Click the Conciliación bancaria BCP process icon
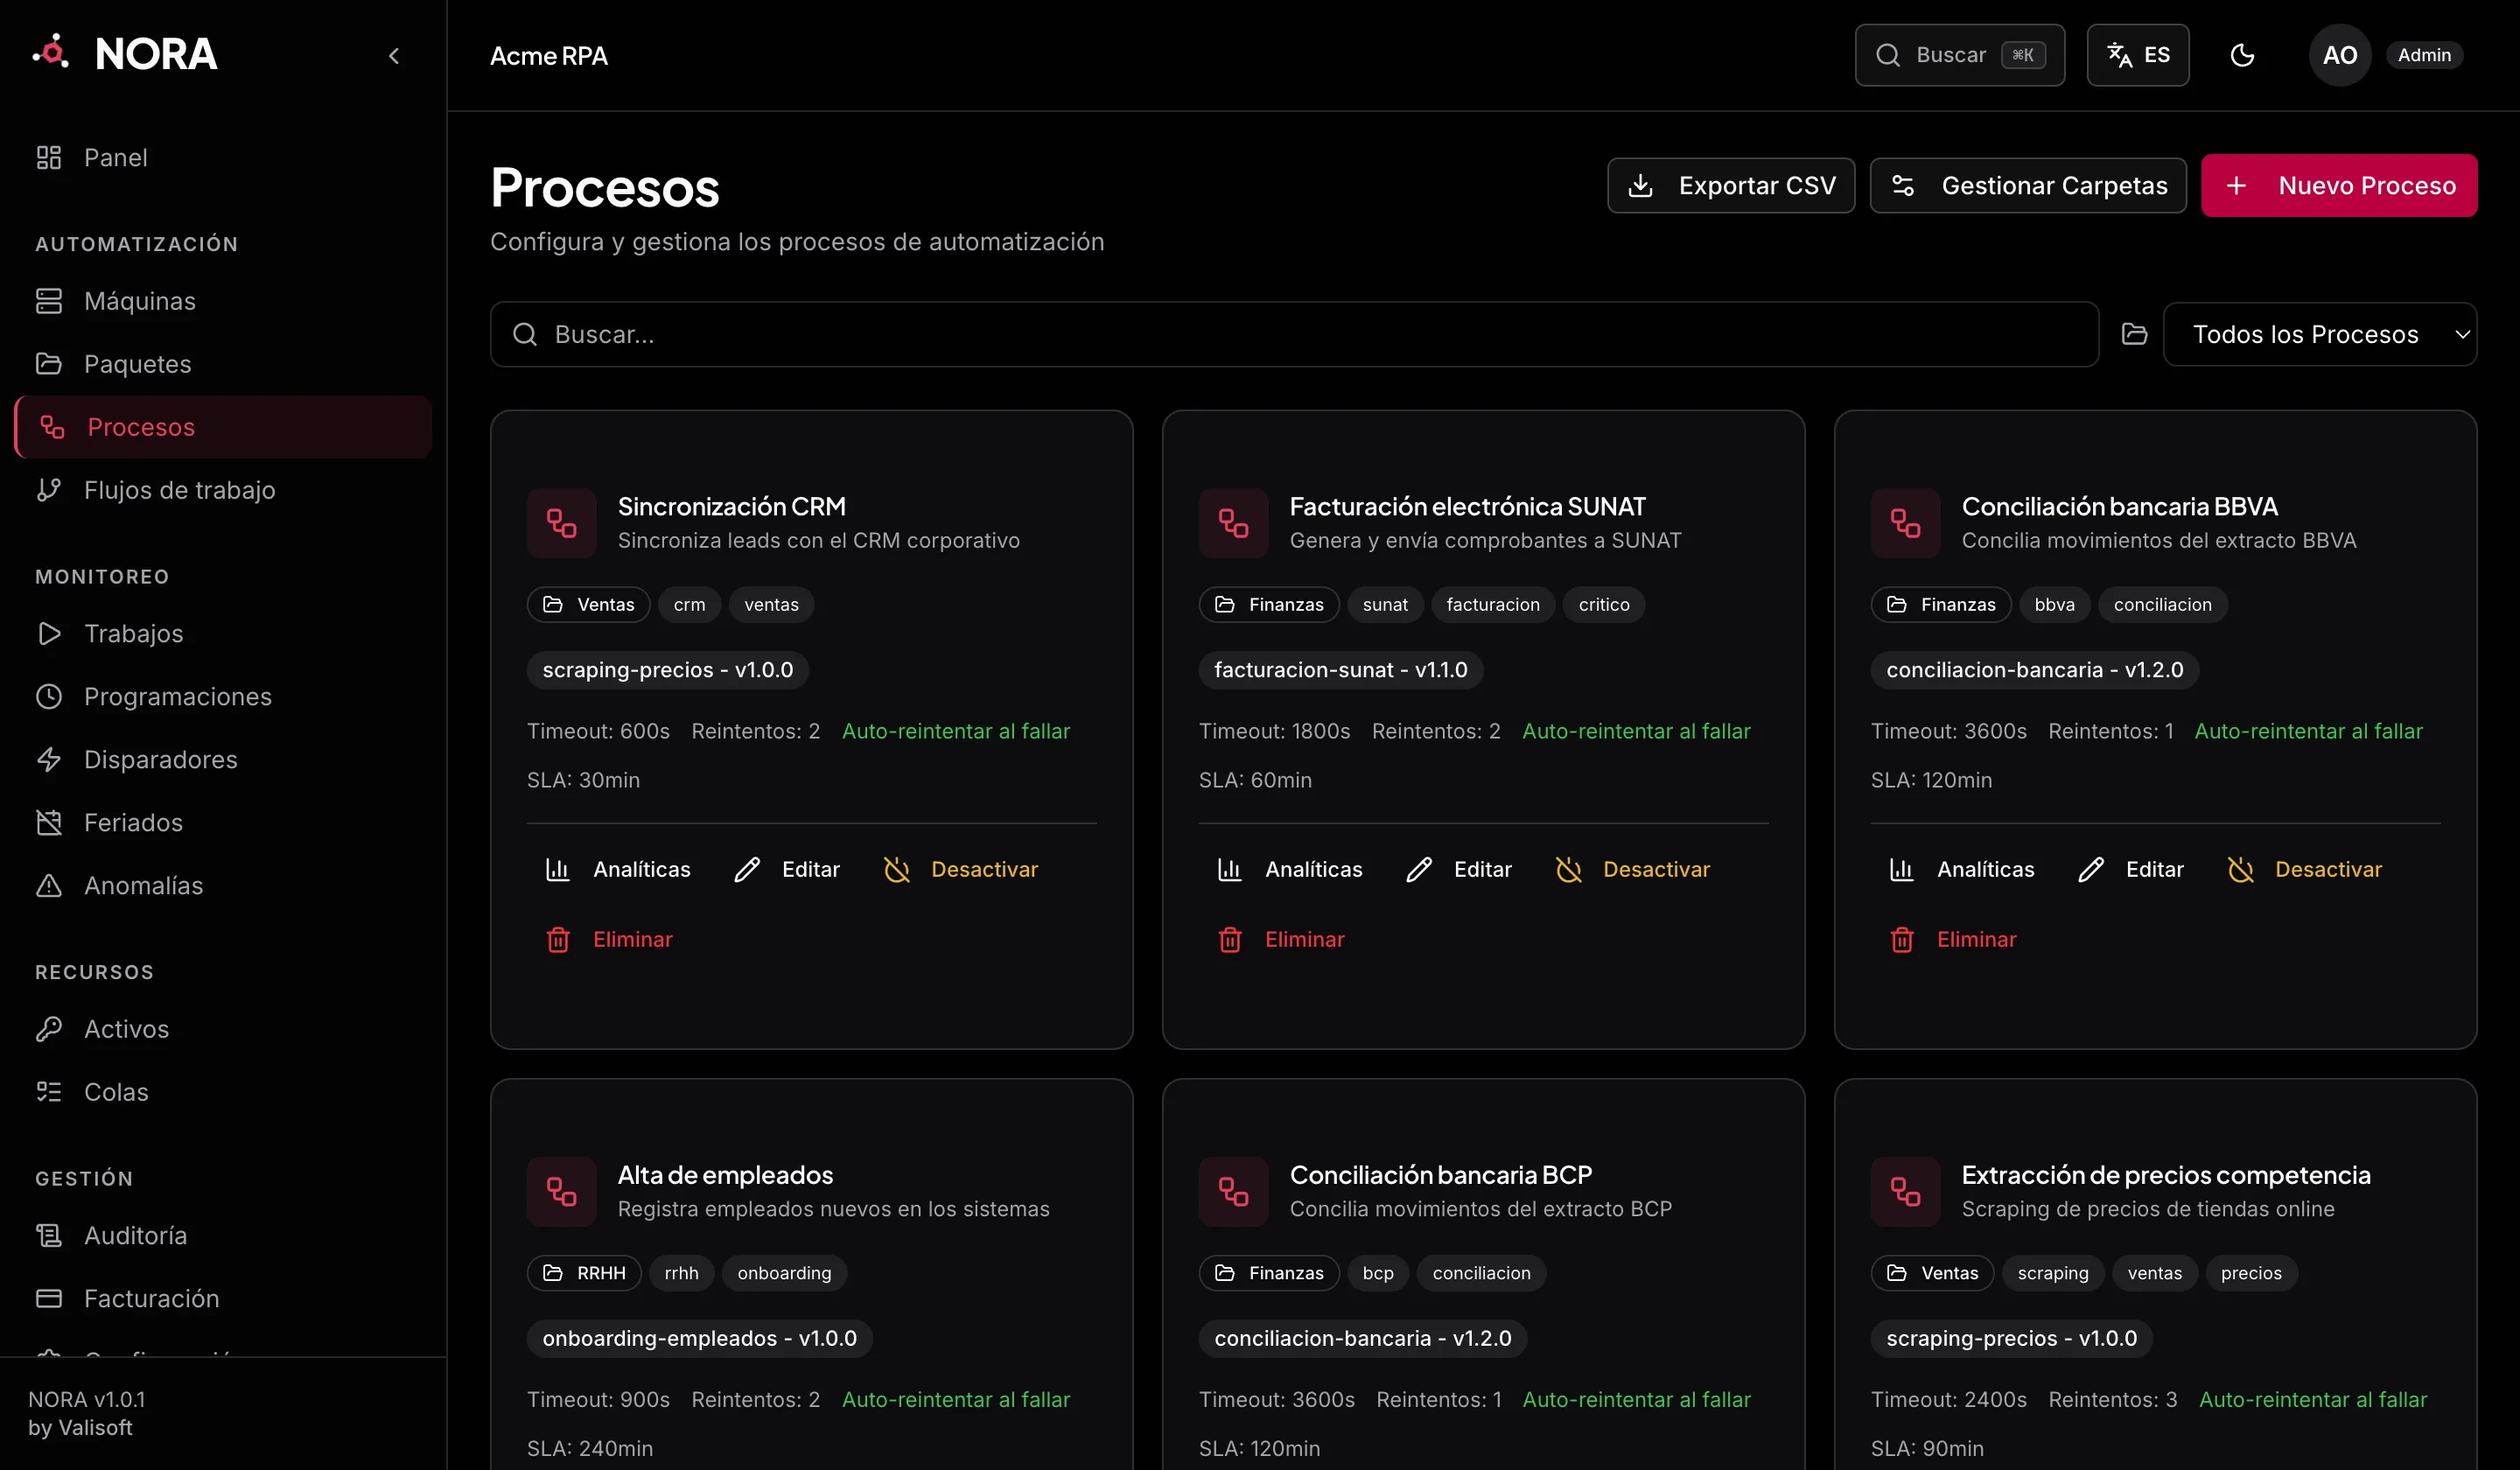This screenshot has height=1470, width=2520. (x=1233, y=1191)
